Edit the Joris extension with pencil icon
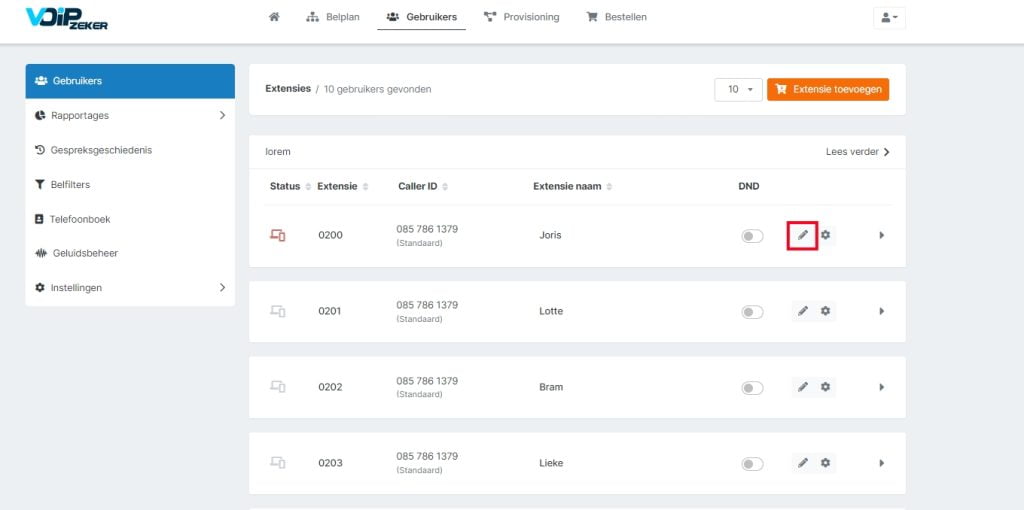This screenshot has width=1024, height=510. [803, 235]
